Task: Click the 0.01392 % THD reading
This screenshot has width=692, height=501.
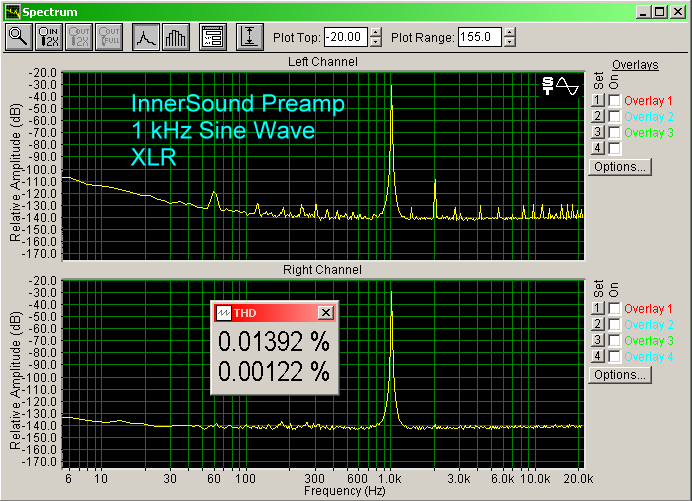Action: coord(274,342)
